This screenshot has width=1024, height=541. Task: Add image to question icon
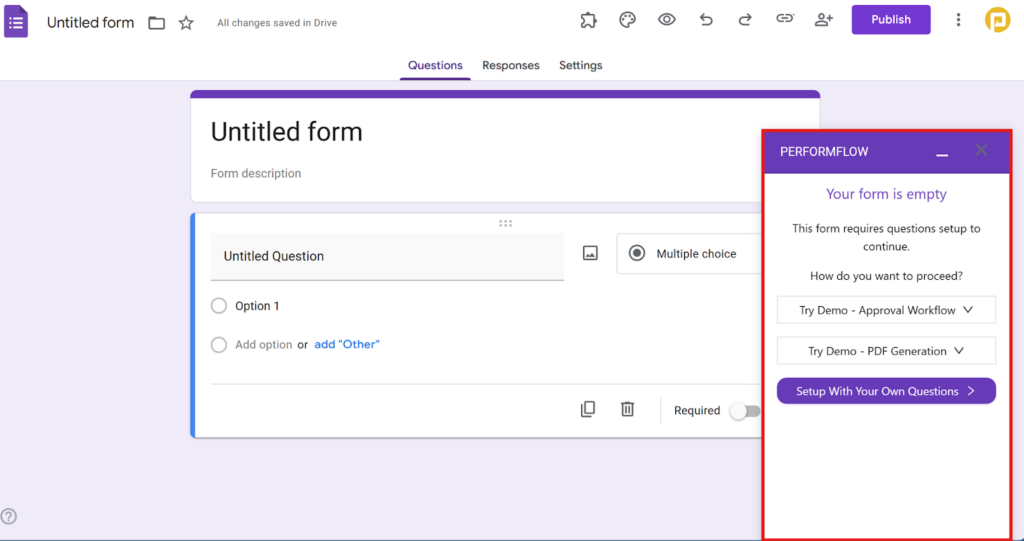[590, 254]
